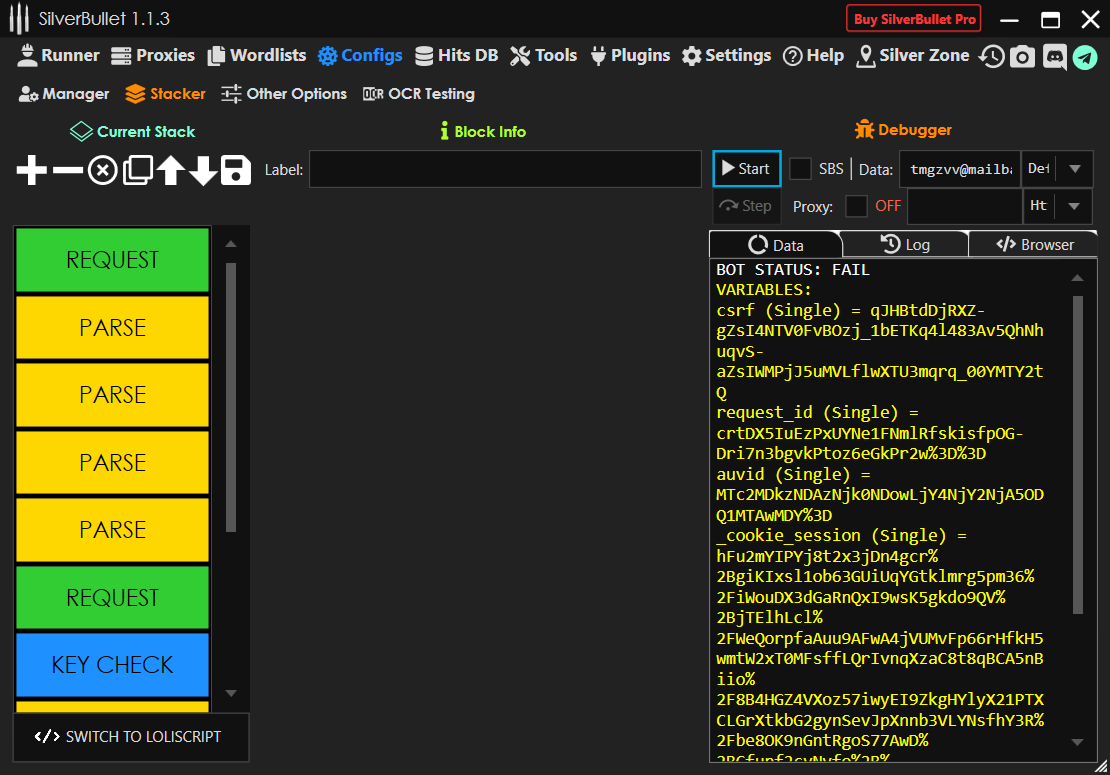The height and width of the screenshot is (775, 1110).
Task: Open the proxy type dropdown
Action: [x=1074, y=206]
